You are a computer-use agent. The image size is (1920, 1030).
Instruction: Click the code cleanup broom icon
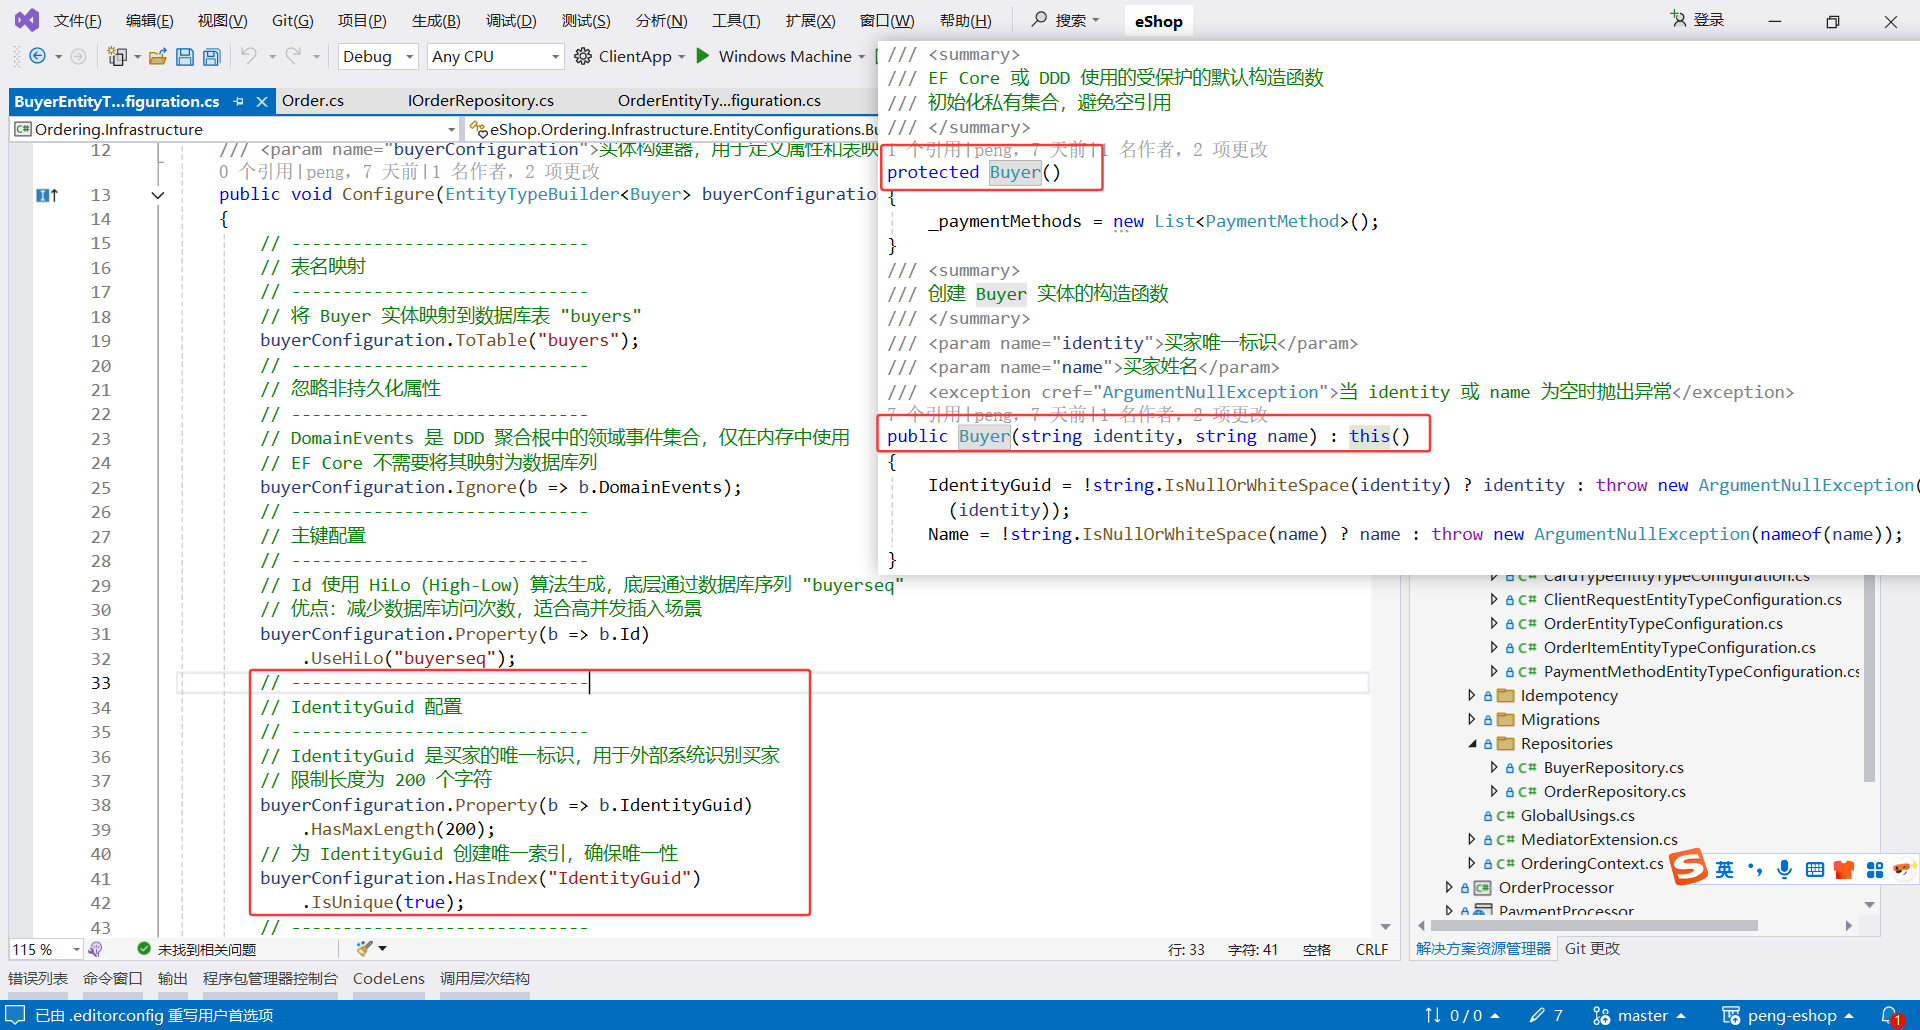(365, 948)
